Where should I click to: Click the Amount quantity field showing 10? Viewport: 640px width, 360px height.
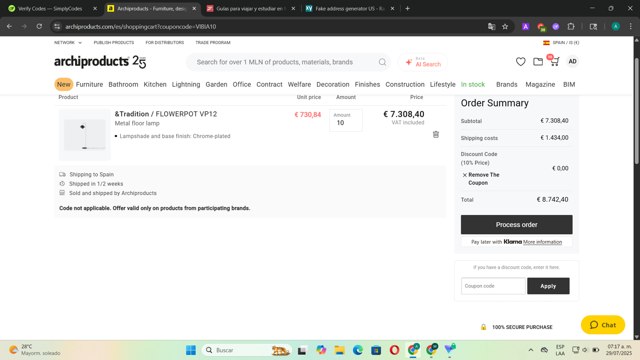point(346,120)
